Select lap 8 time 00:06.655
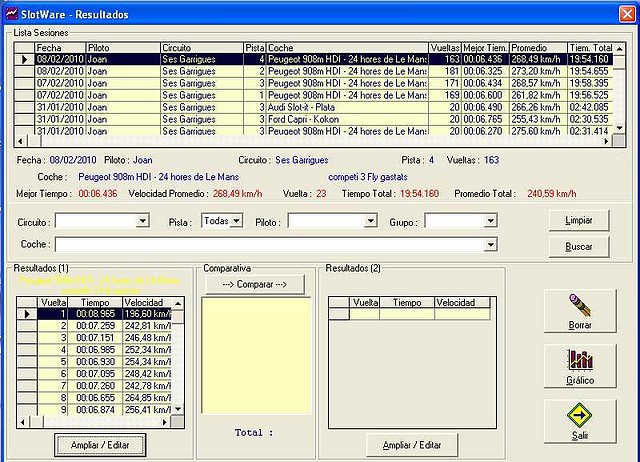 (95, 398)
